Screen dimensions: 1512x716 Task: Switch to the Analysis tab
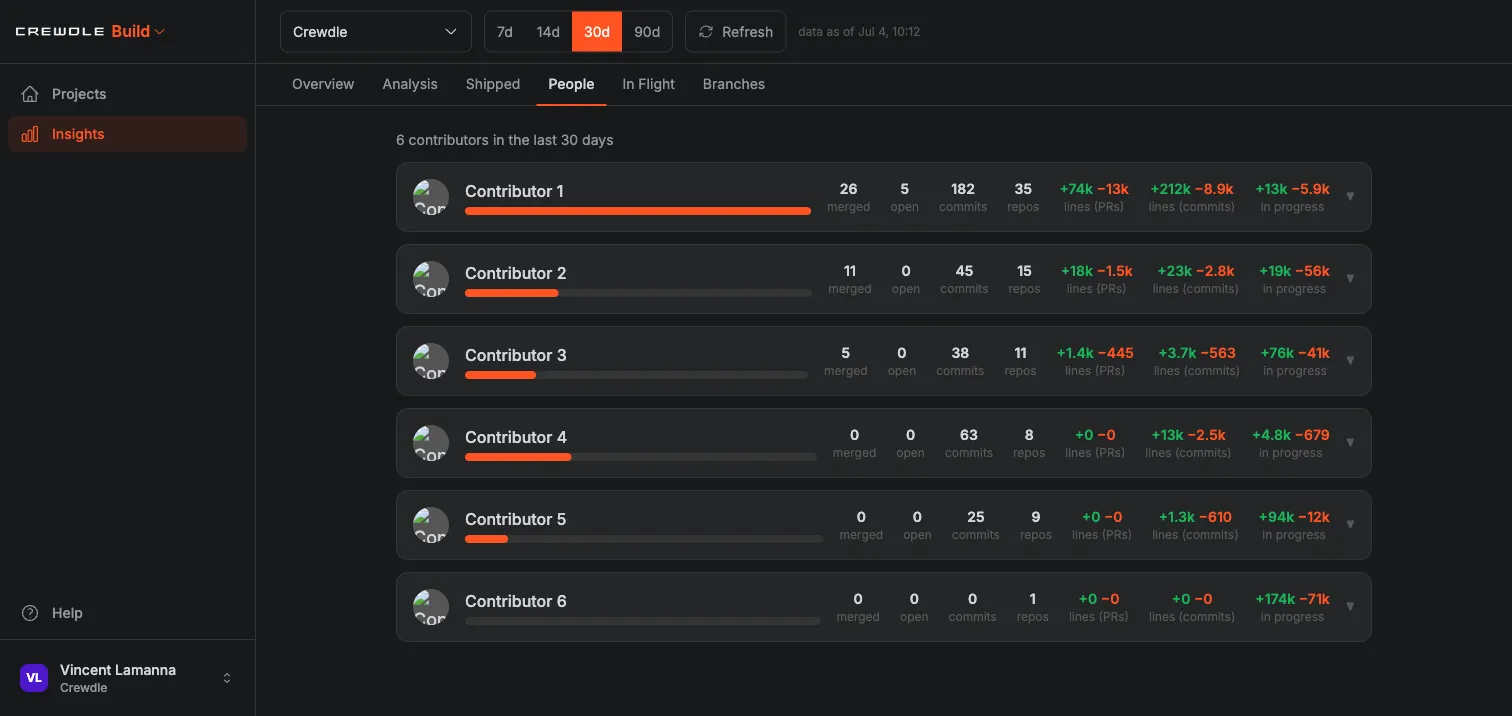tap(410, 84)
